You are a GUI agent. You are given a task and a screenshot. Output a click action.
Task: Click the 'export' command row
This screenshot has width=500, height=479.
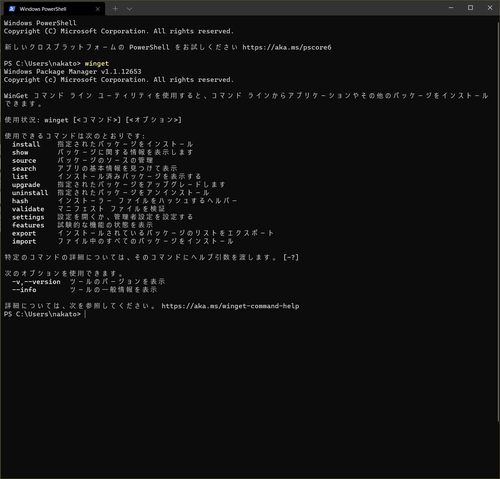pos(143,233)
